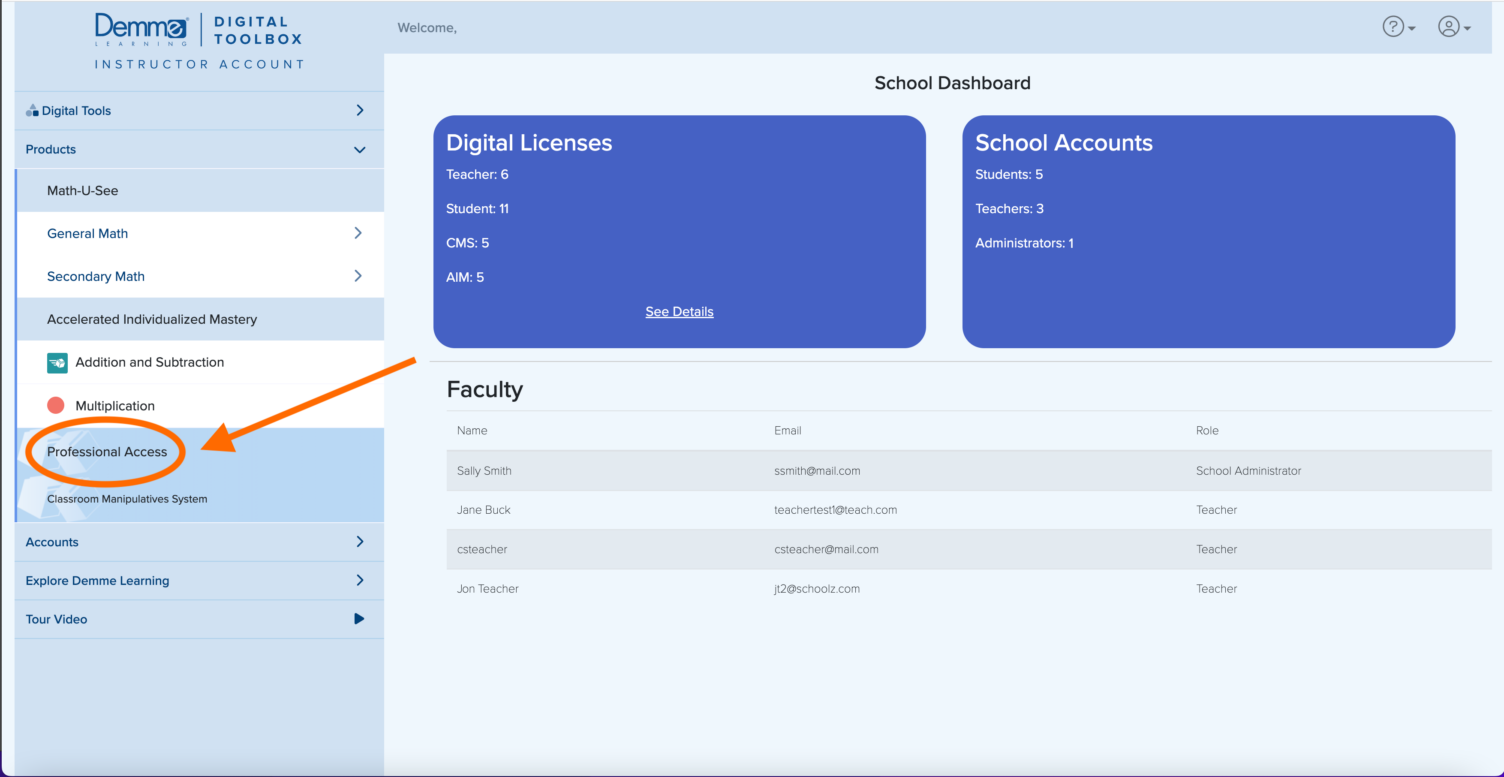Select Classroom Manipulatives System

128,498
